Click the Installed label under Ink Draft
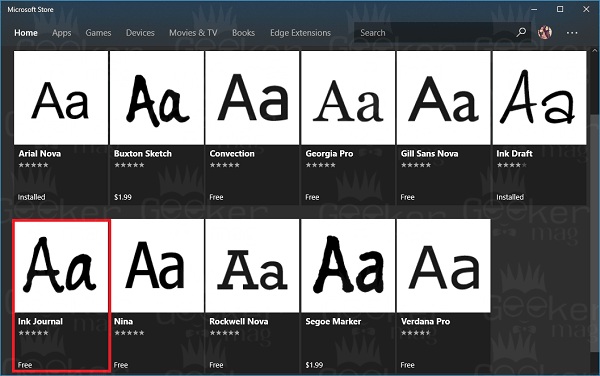This screenshot has width=600, height=376. click(510, 197)
